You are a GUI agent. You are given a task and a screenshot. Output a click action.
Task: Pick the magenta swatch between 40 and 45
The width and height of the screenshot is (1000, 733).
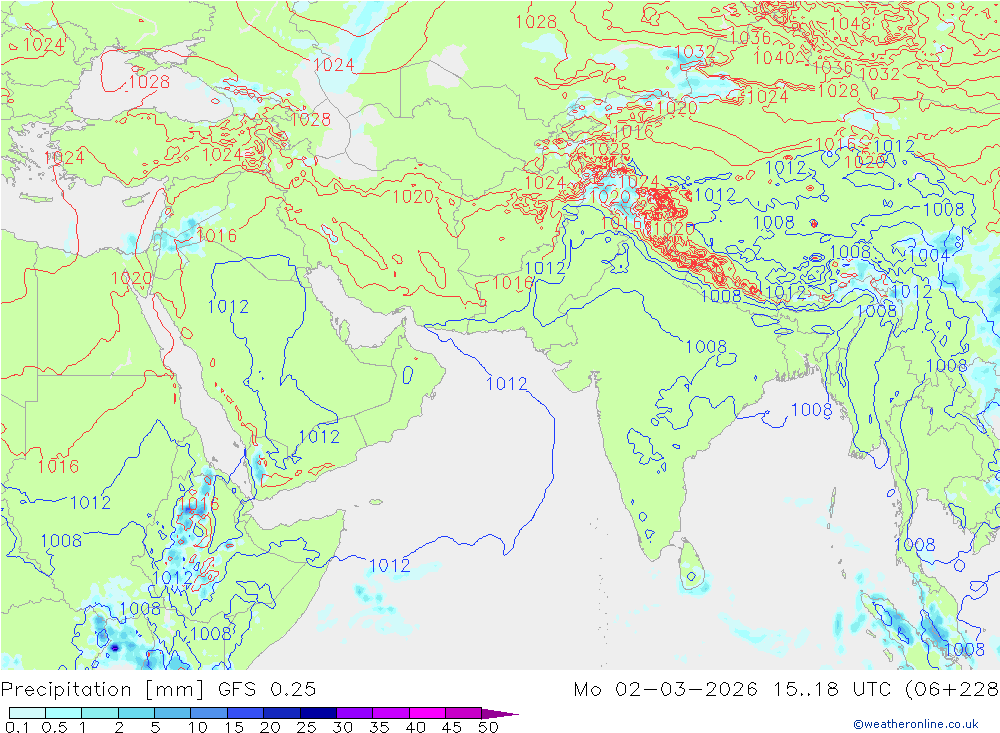tap(427, 713)
